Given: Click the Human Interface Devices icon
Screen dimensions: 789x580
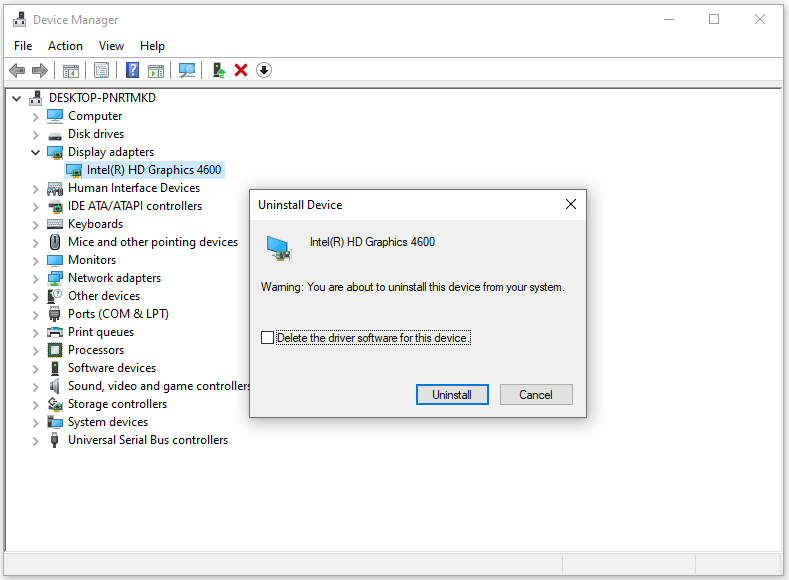Looking at the screenshot, I should click(55, 188).
